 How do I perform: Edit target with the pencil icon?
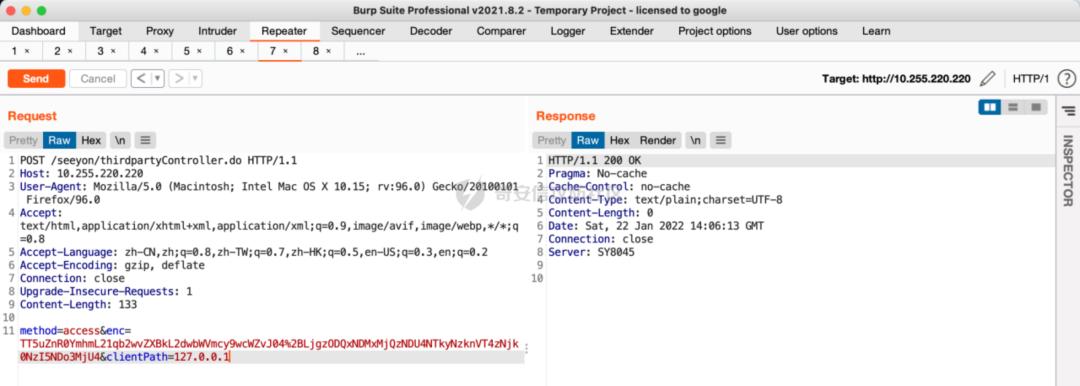(988, 79)
